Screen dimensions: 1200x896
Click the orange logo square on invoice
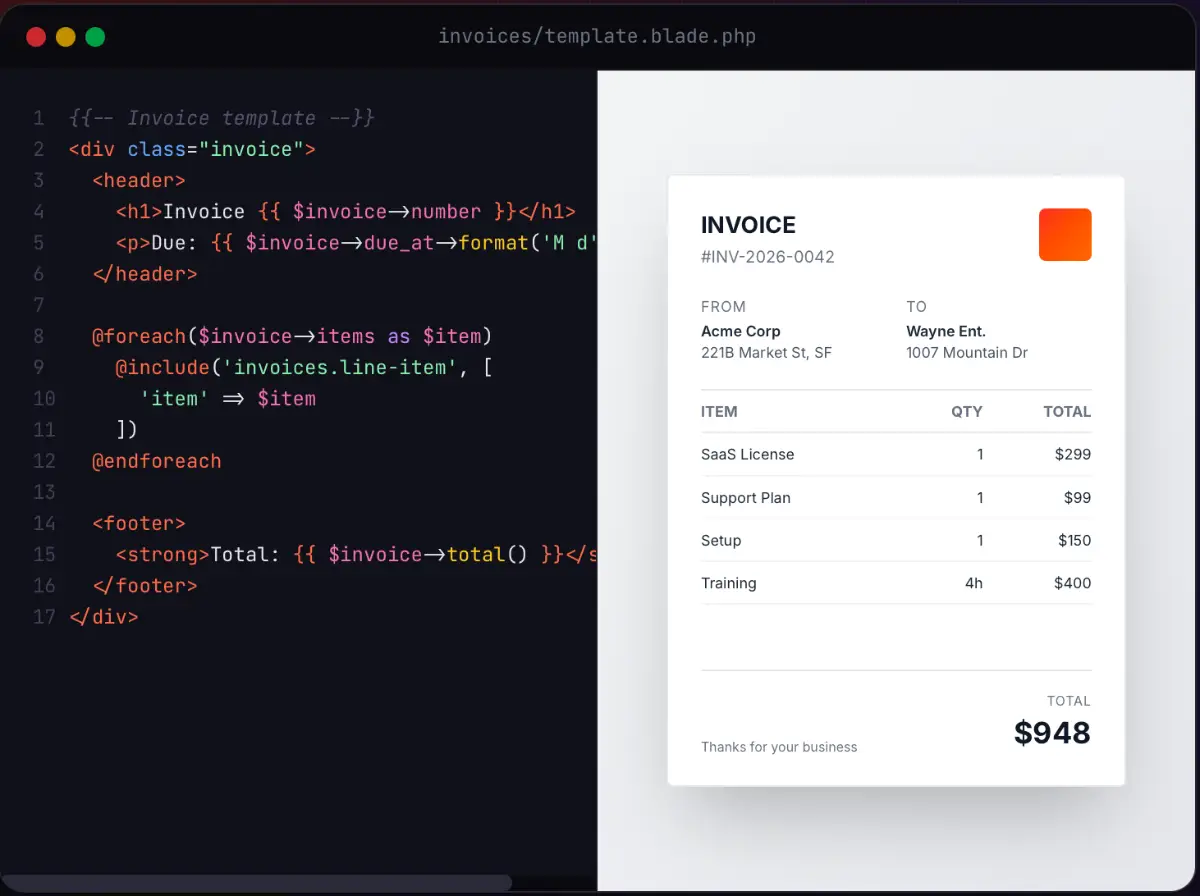1065,235
